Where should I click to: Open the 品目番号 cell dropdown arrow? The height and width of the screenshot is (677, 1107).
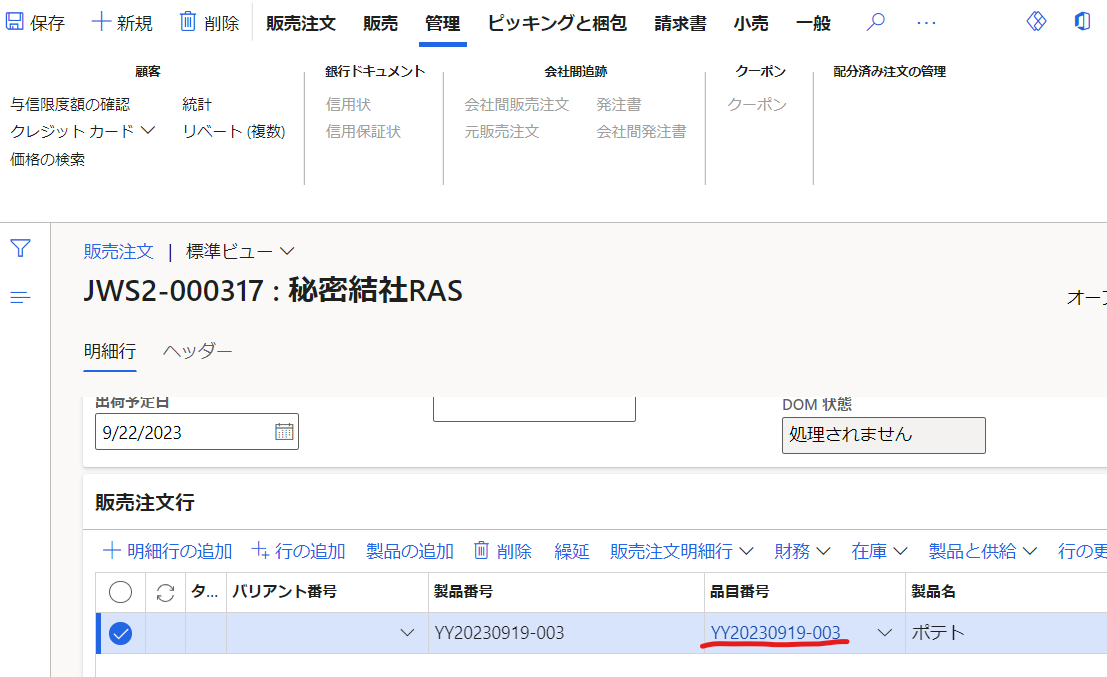(885, 633)
